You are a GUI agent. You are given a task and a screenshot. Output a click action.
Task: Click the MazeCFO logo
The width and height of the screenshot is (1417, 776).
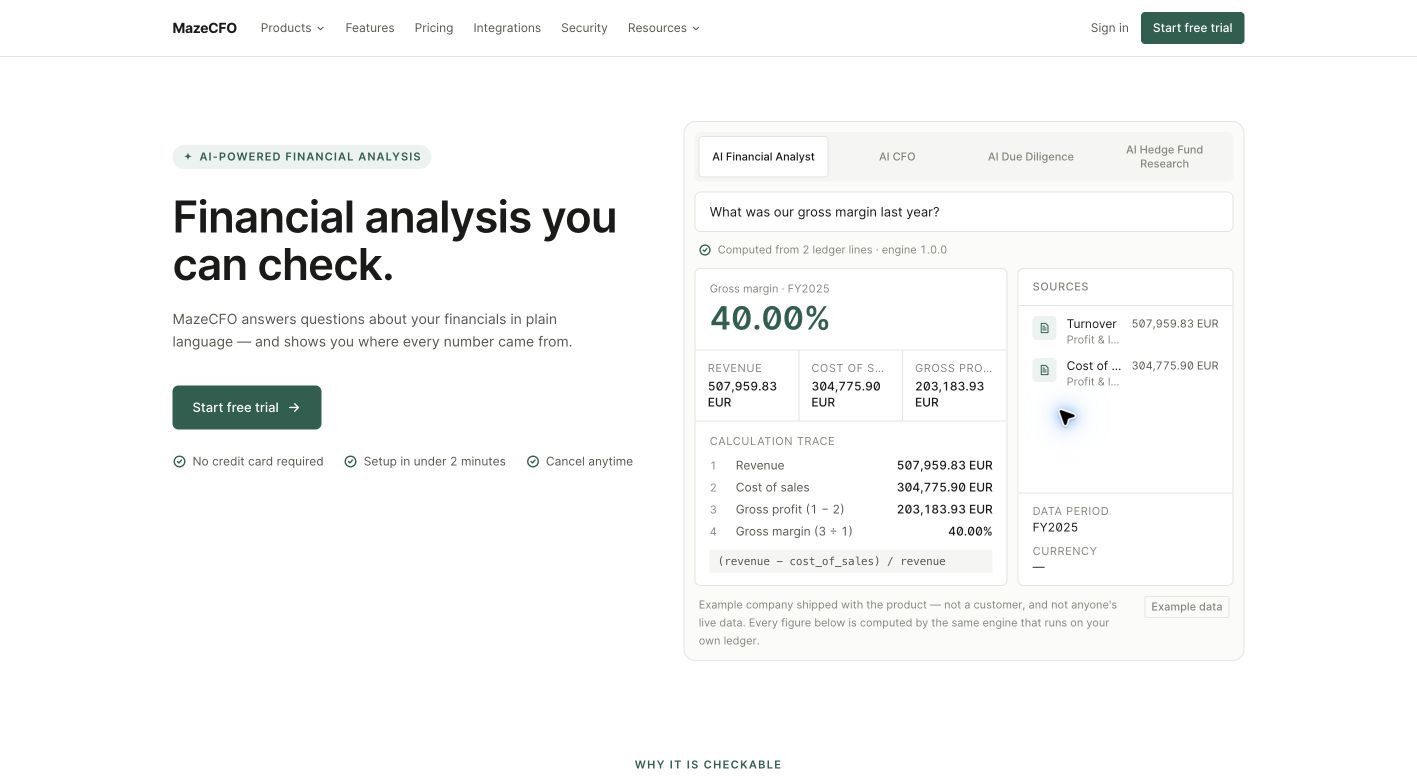click(204, 28)
